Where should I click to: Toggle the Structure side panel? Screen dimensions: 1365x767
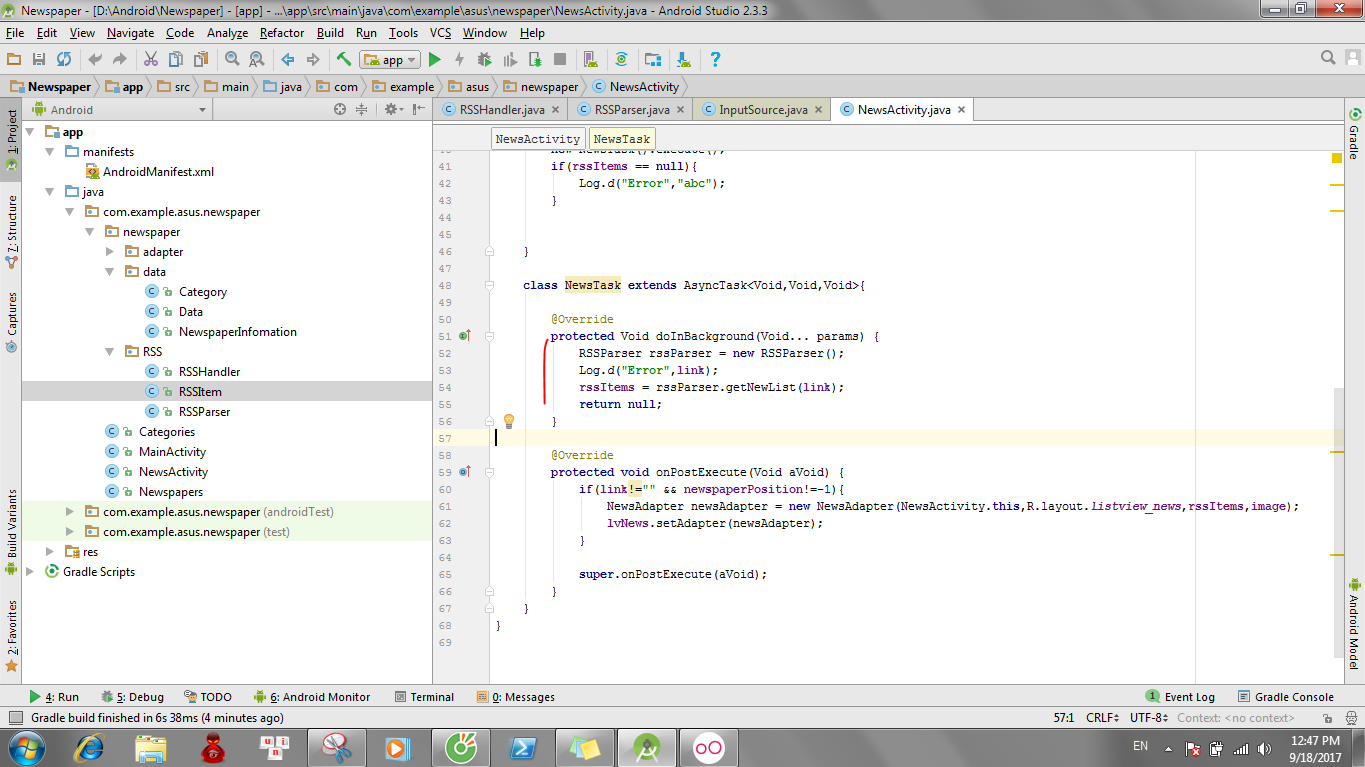(11, 230)
